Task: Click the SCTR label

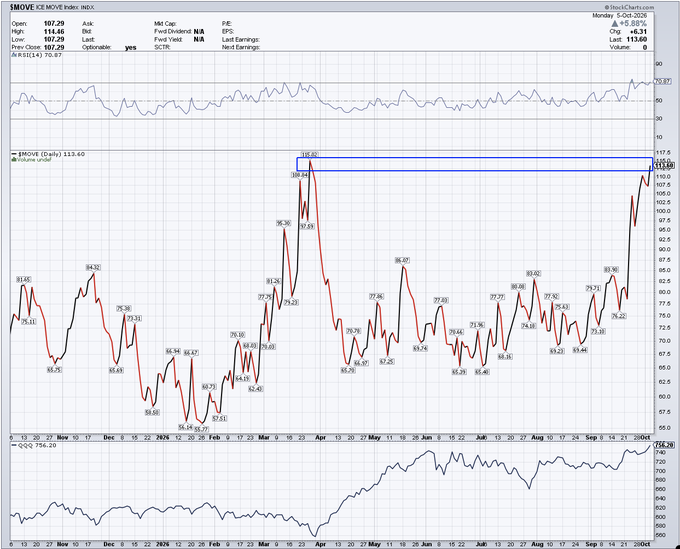Action: [162, 47]
